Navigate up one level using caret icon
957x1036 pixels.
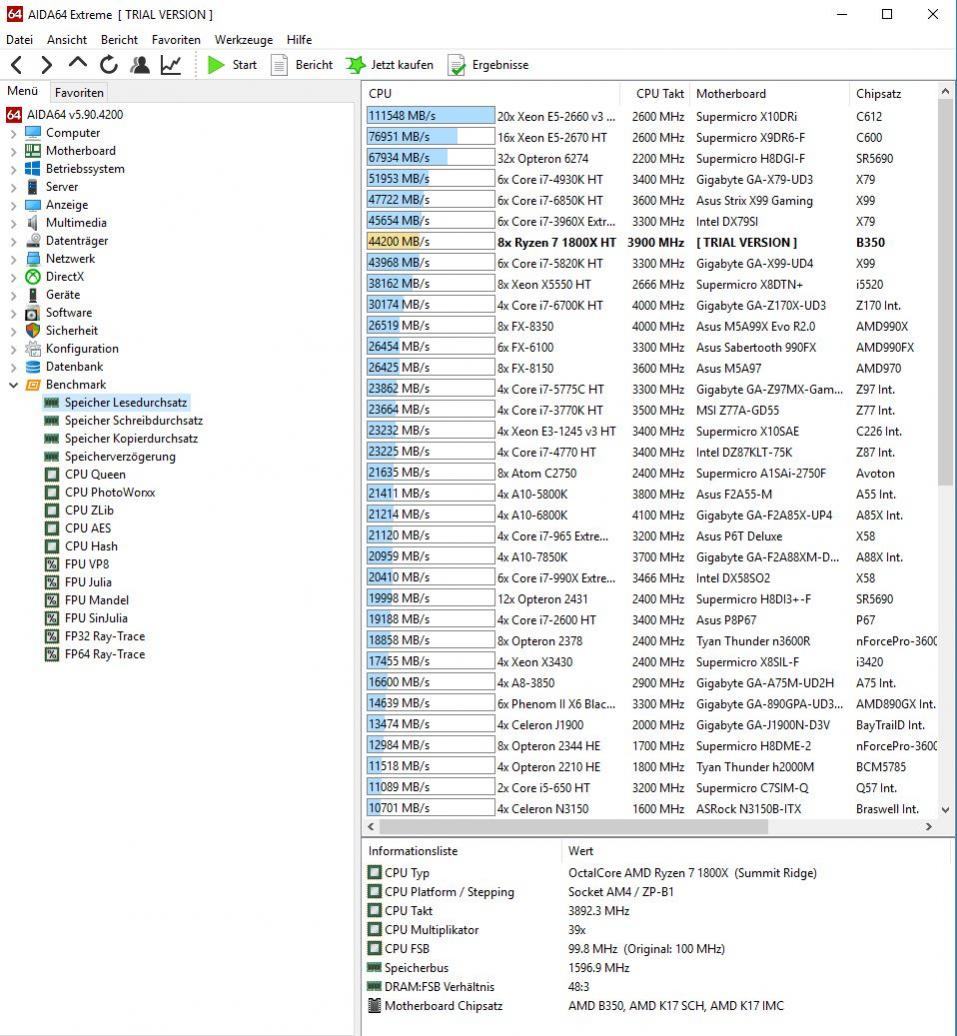[77, 63]
